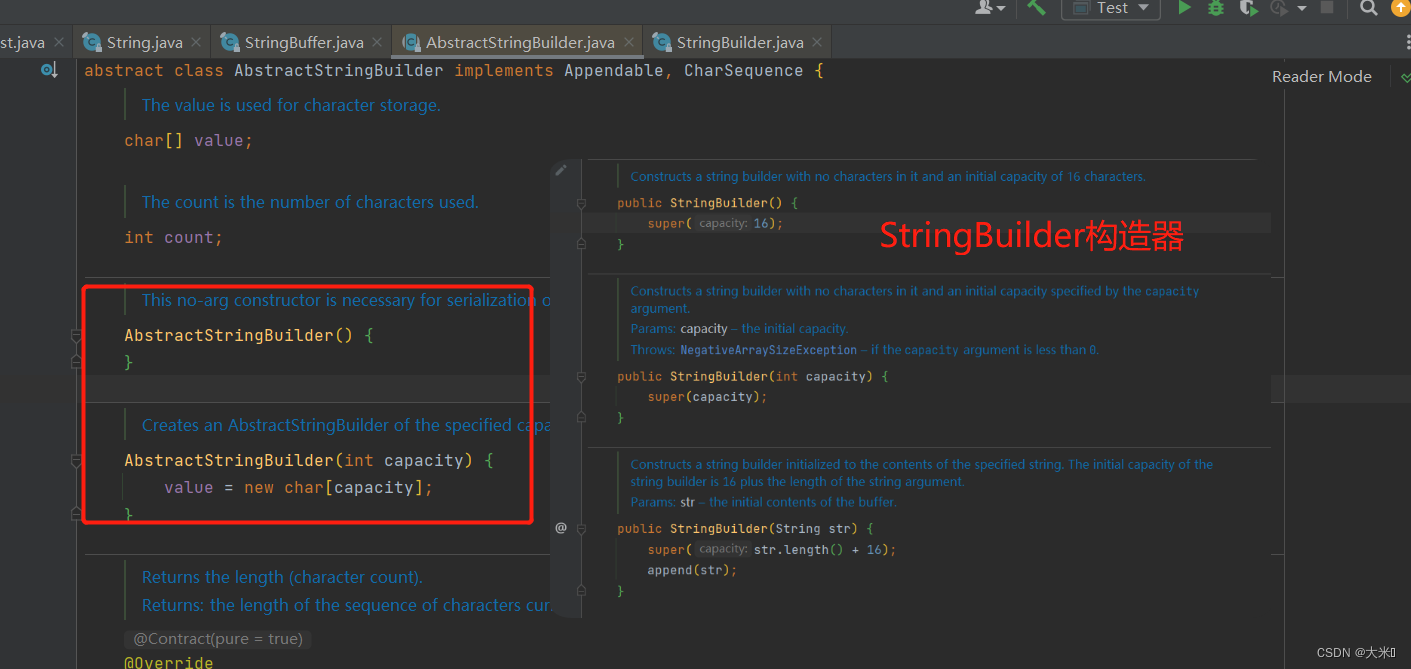Viewport: 1411px width, 669px height.
Task: Click 'The value is used for character storage' comment
Action: (x=291, y=105)
